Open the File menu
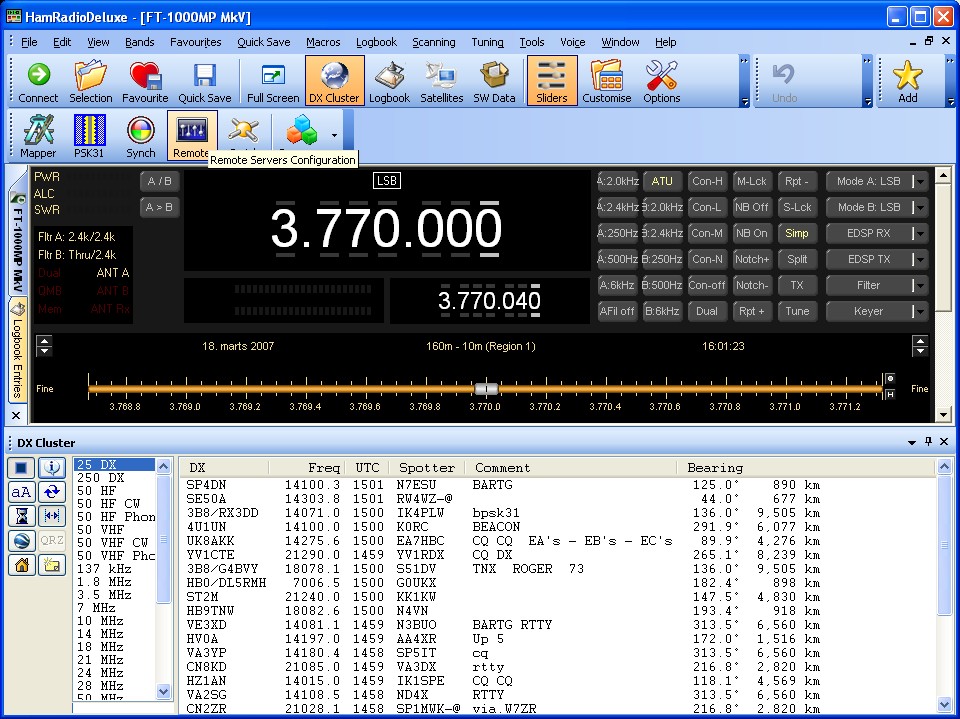Viewport: 960px width, 719px height. [x=29, y=42]
